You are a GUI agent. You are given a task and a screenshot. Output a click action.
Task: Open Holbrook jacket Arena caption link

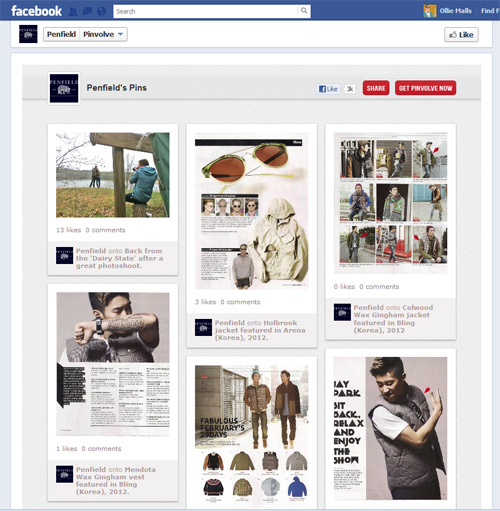[260, 330]
